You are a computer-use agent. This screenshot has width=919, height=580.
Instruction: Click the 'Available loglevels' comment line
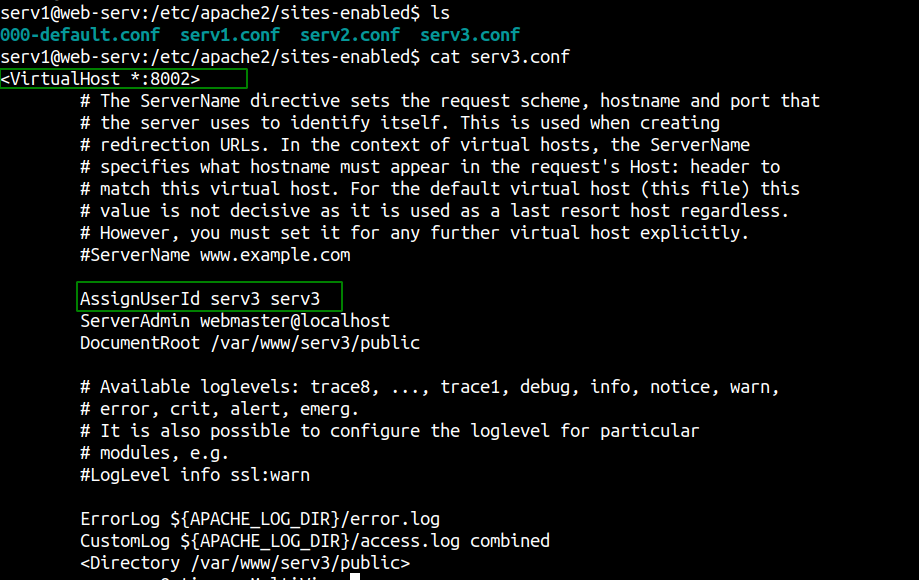[x=430, y=387]
